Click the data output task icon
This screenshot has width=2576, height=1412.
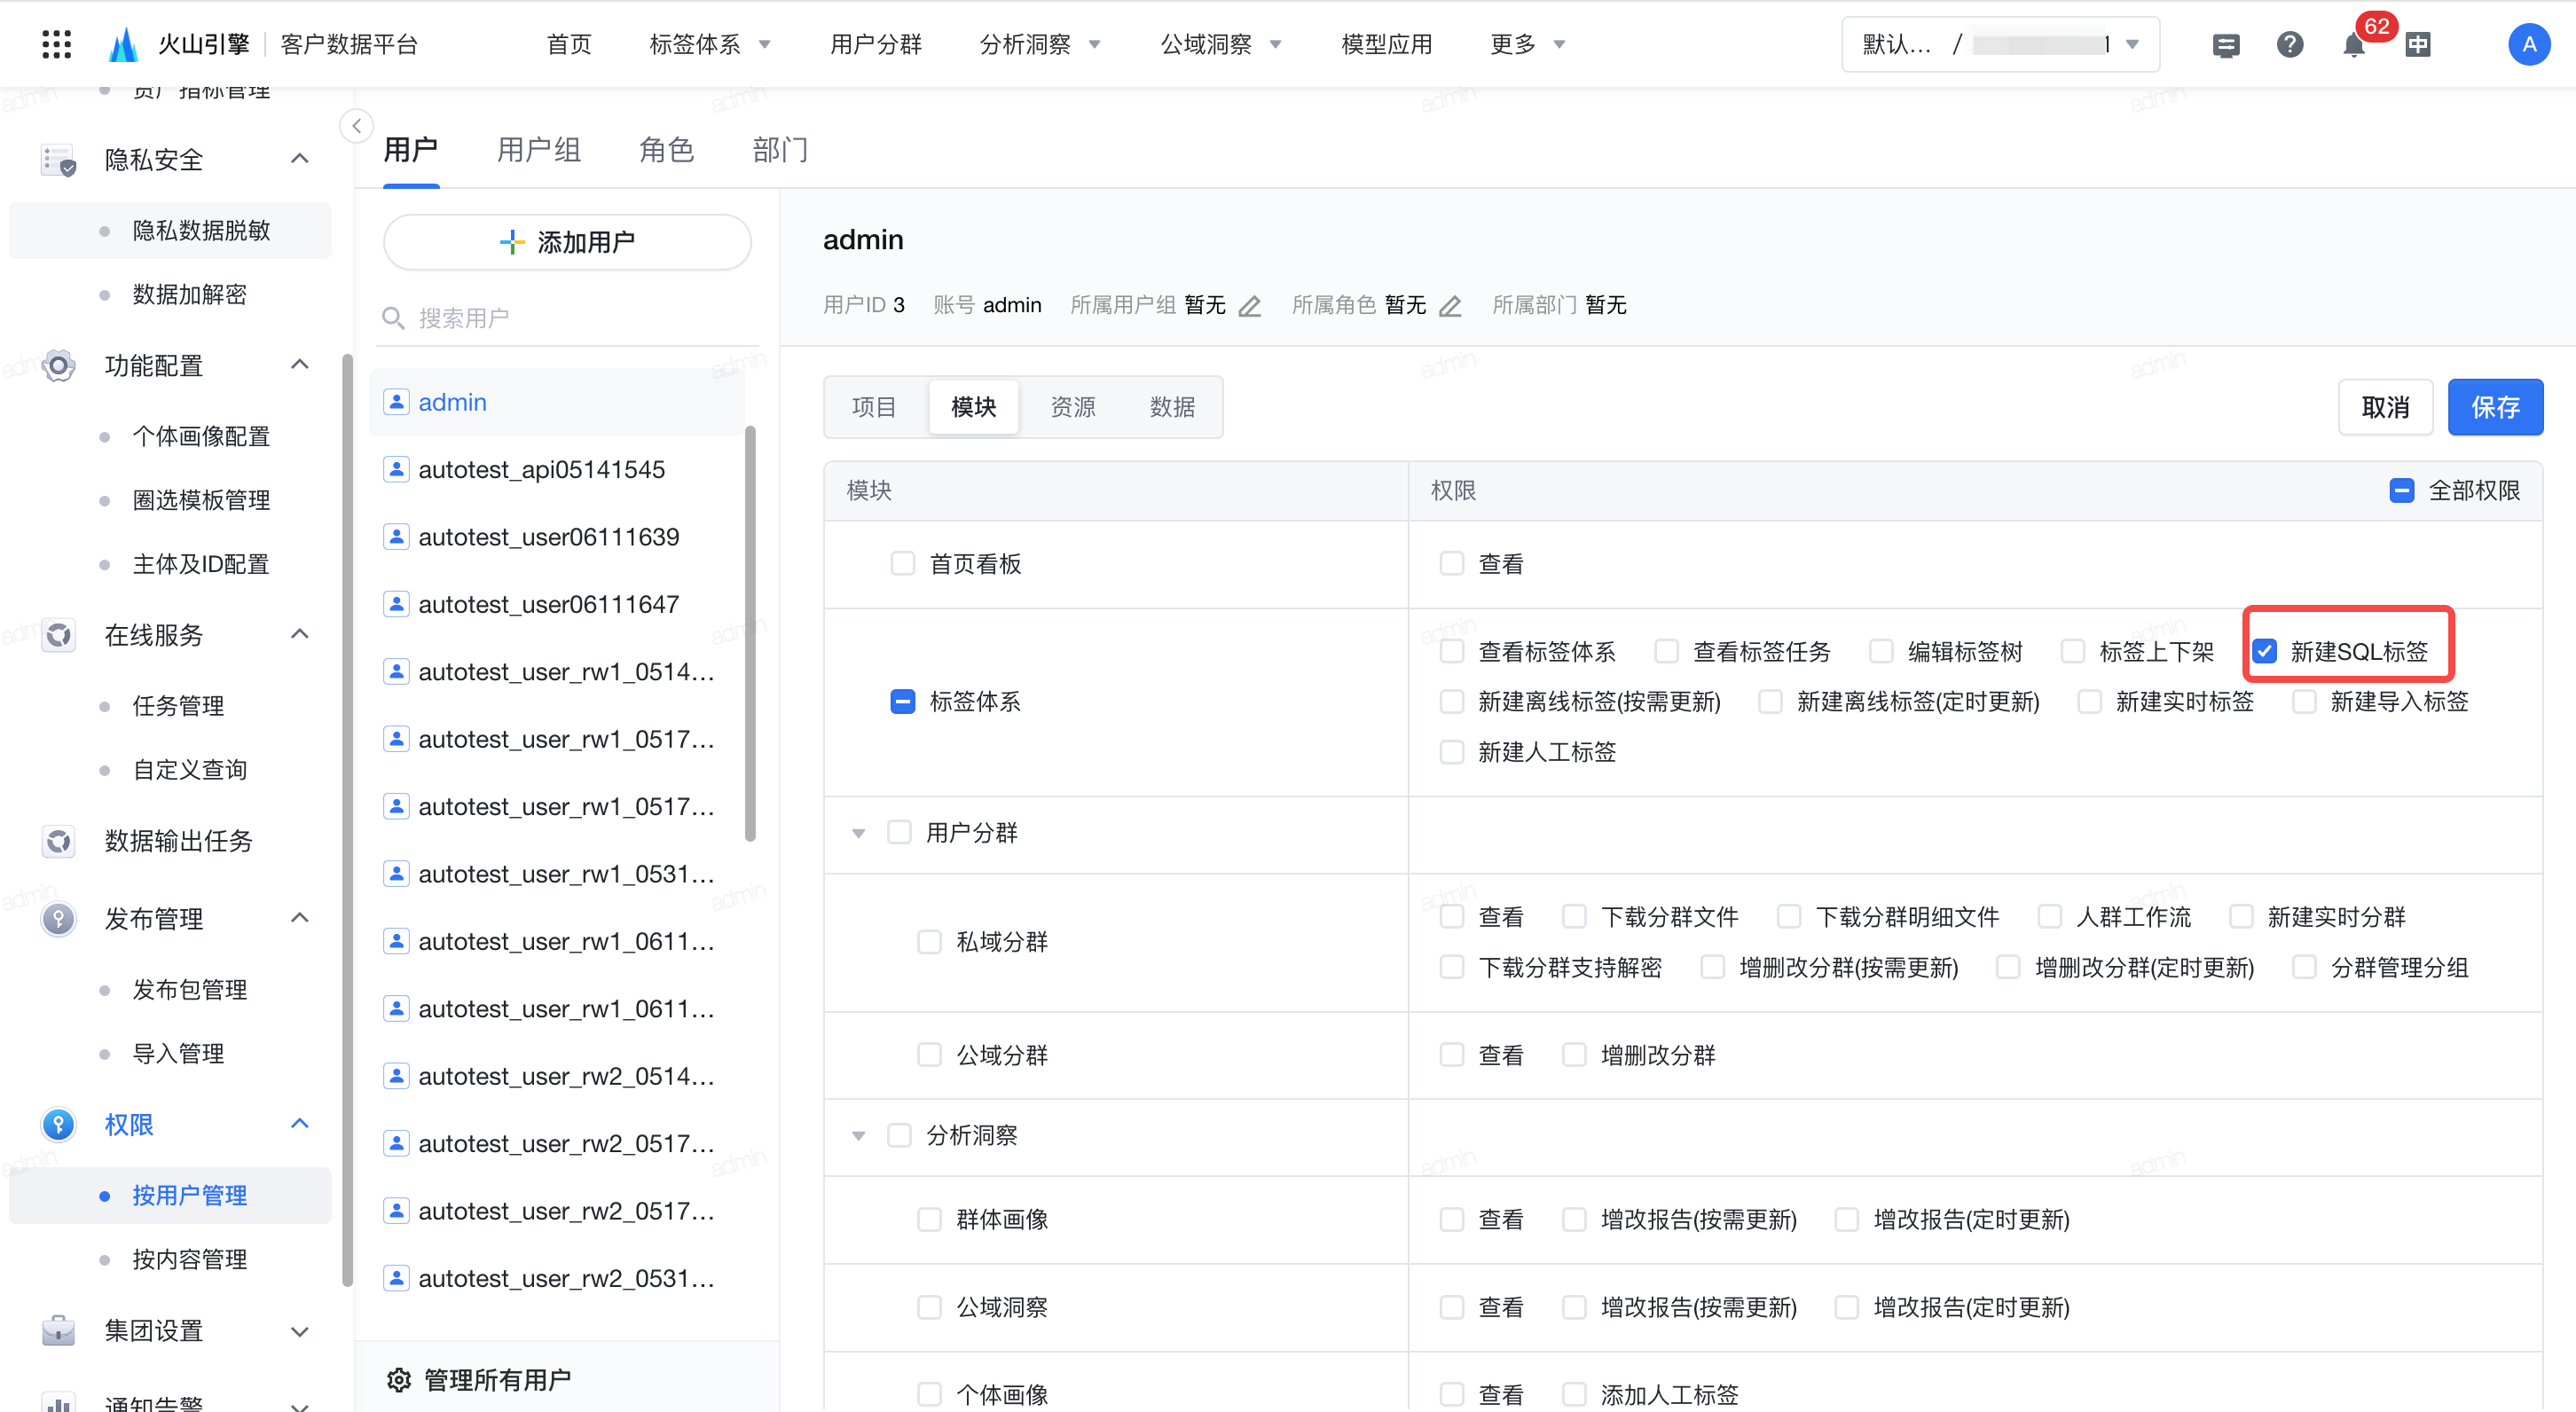(x=59, y=841)
